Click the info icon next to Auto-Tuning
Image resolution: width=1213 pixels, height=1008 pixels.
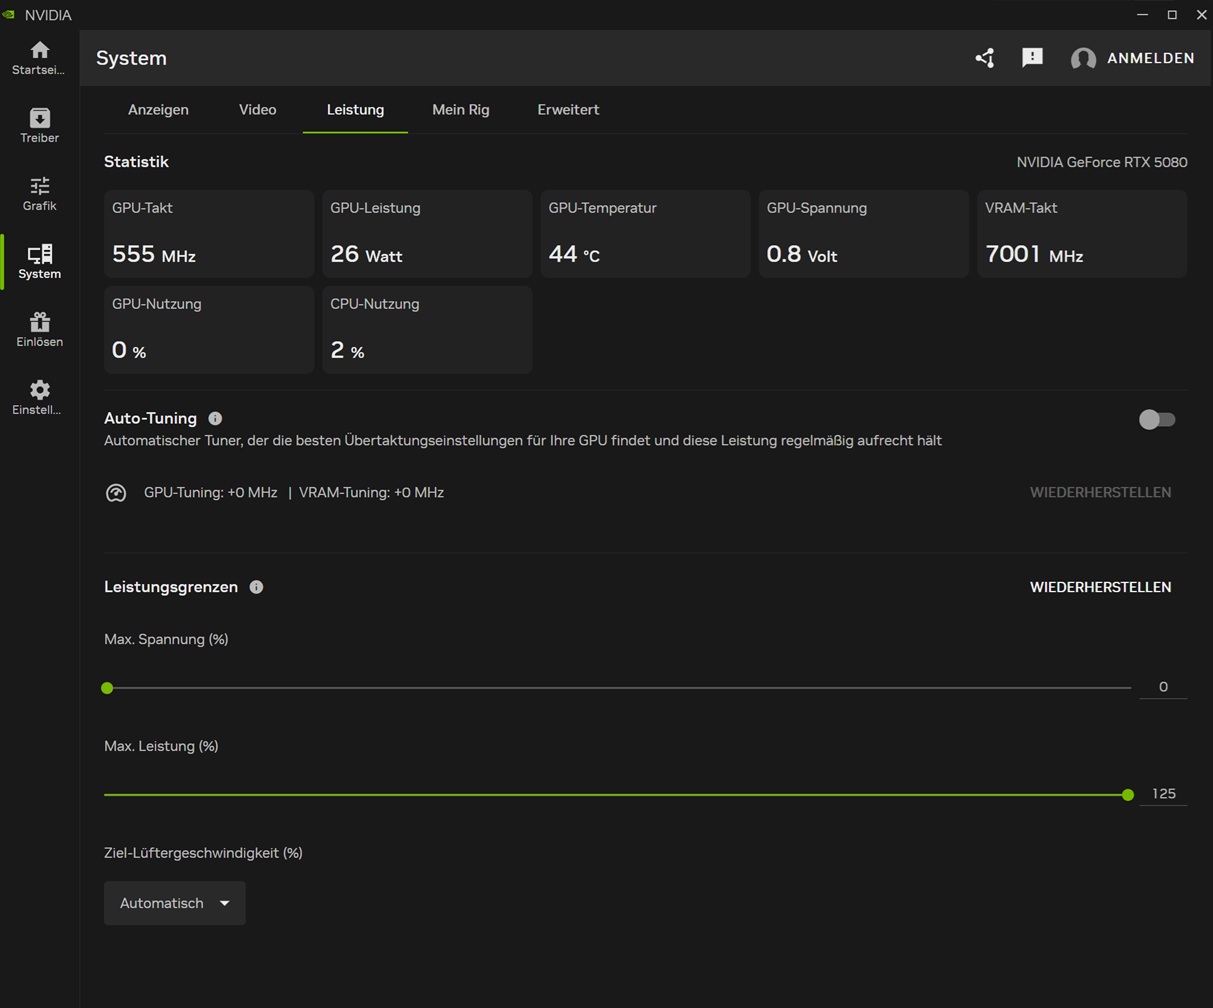pyautogui.click(x=215, y=418)
